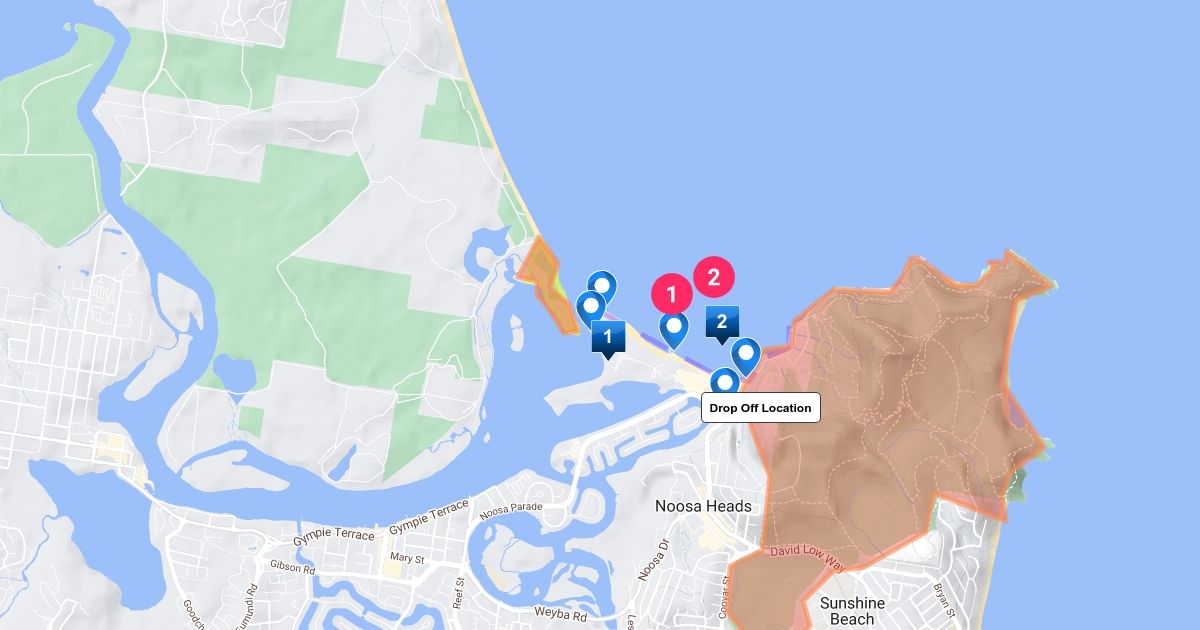Click the Noosa Parade road label
This screenshot has width=1200, height=630.
[510, 511]
